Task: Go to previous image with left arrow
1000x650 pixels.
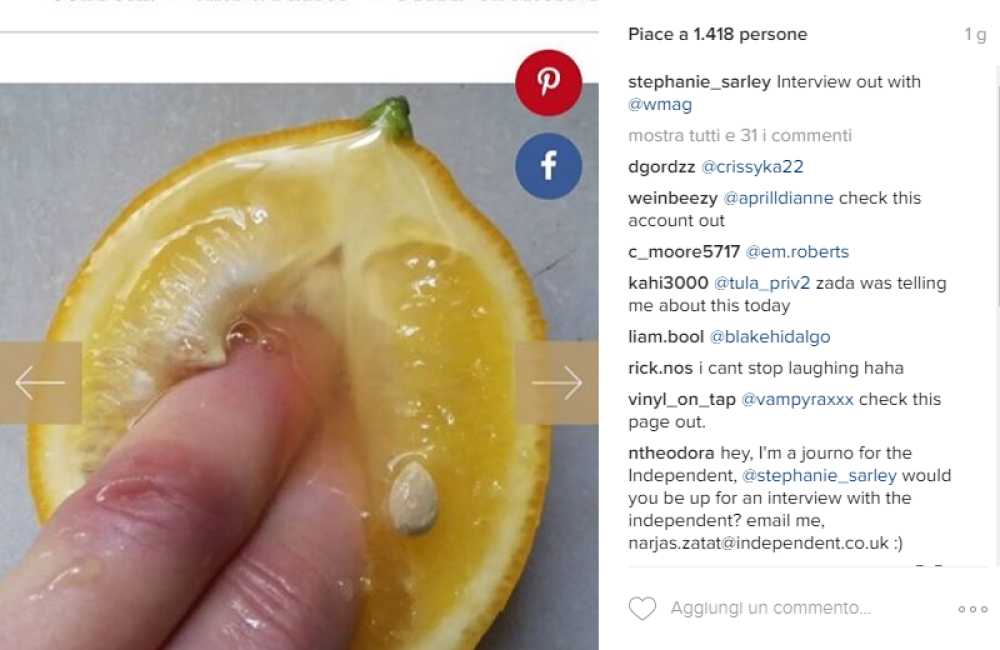Action: 40,383
